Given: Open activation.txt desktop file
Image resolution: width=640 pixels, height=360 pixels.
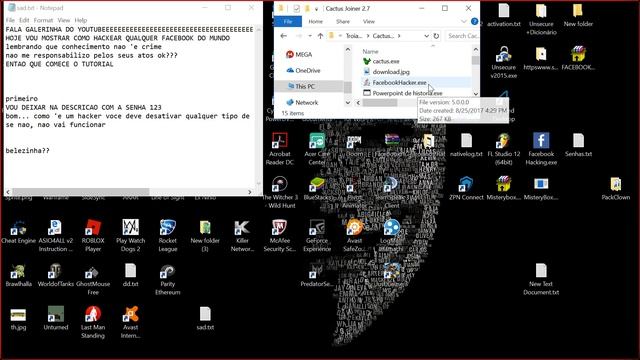Looking at the screenshot, I should pyautogui.click(x=504, y=16).
